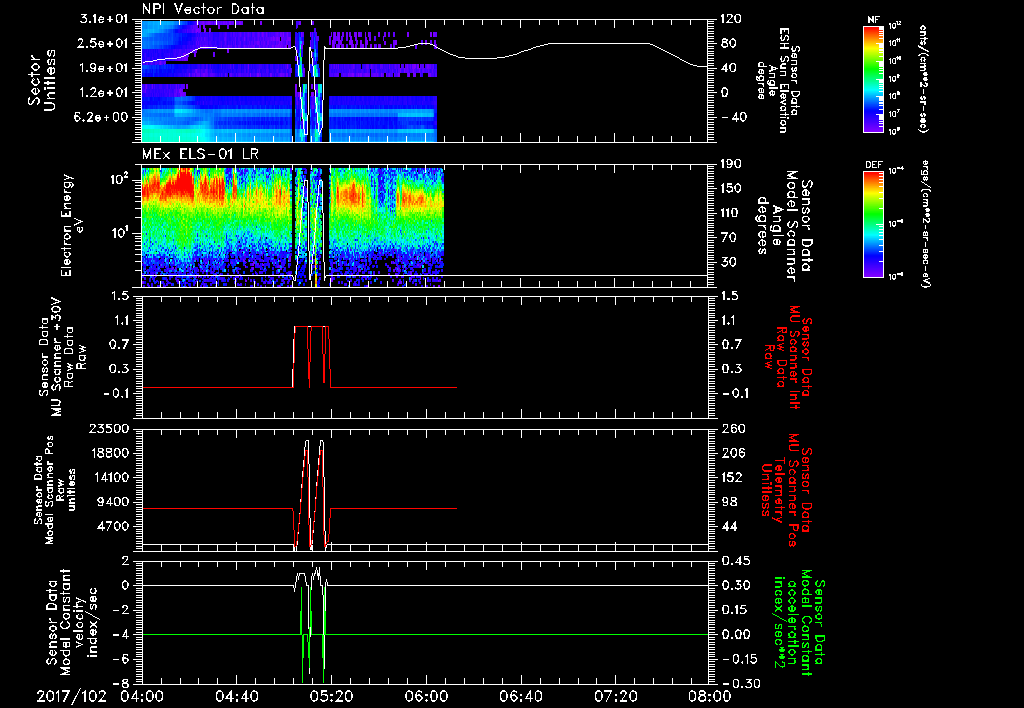Viewport: 1024px width, 708px height.
Task: Click the "Electron Energy eV" axis title
Action: (x=72, y=225)
